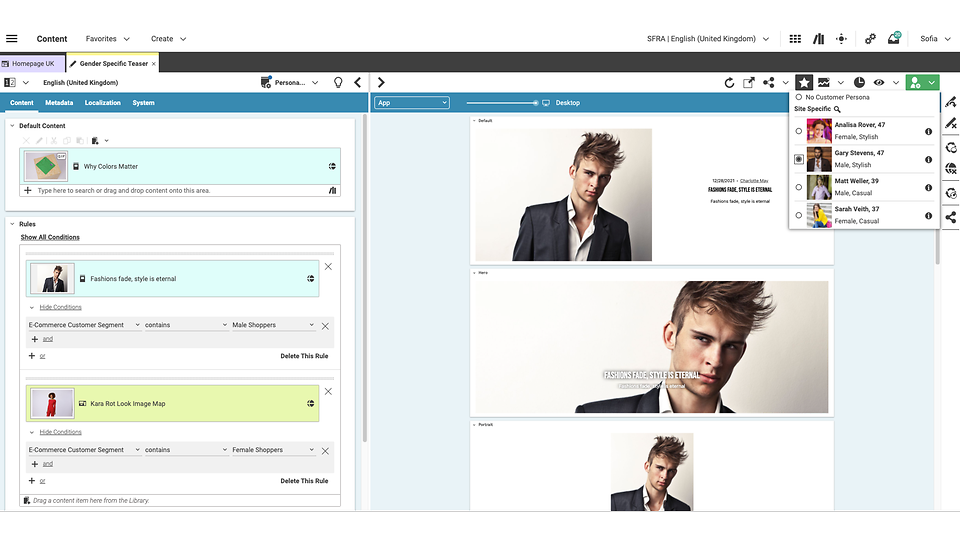Select Sarah Veith persona radio button
Image resolution: width=960 pixels, height=540 pixels.
[798, 216]
